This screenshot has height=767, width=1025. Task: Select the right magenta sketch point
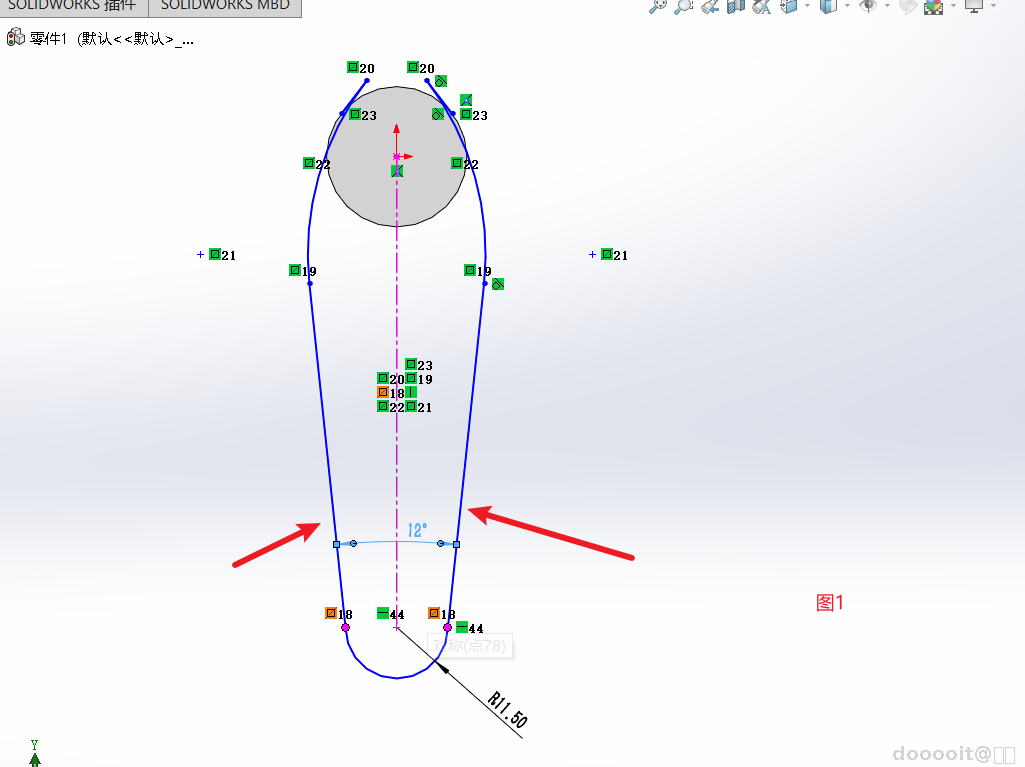tap(447, 628)
